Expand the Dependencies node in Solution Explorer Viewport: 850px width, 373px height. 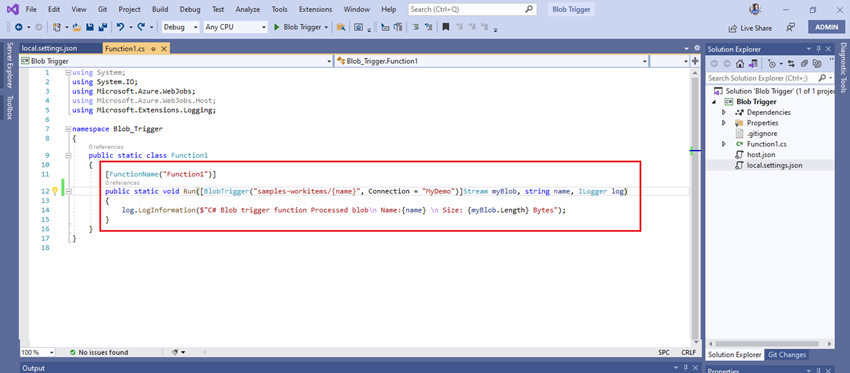pos(724,112)
